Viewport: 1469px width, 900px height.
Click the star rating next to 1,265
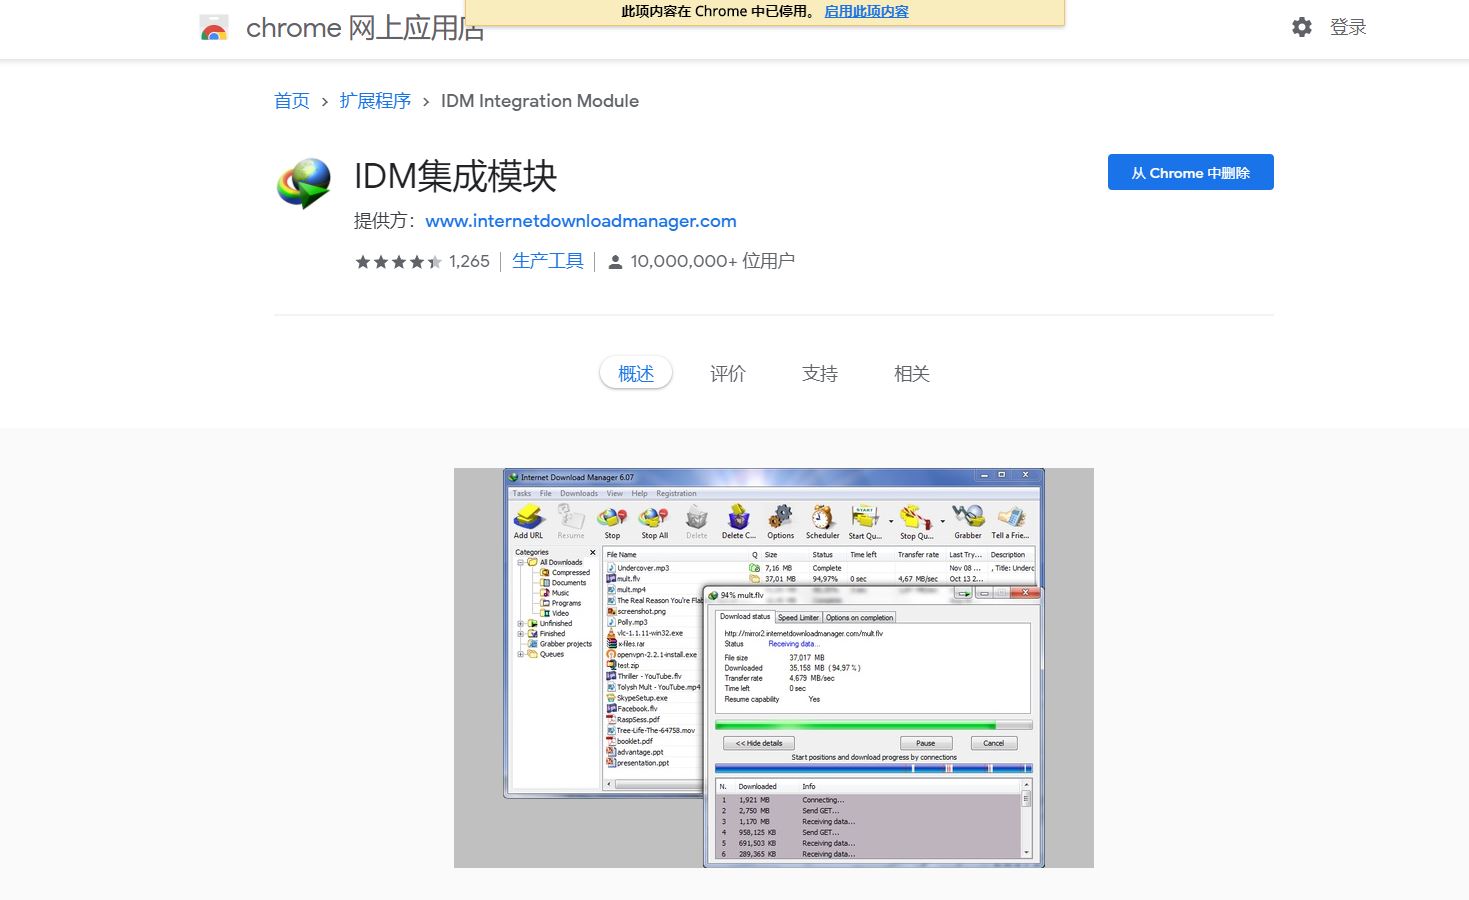click(398, 262)
